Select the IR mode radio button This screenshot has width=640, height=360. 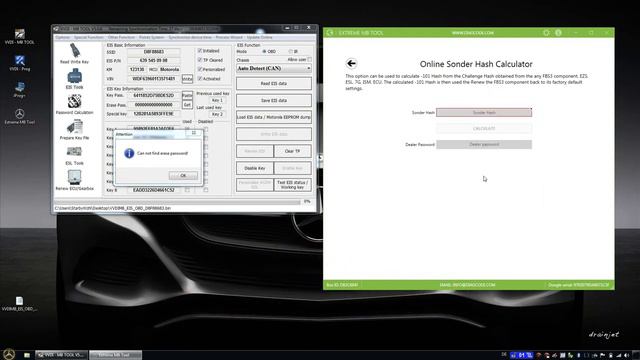click(291, 51)
